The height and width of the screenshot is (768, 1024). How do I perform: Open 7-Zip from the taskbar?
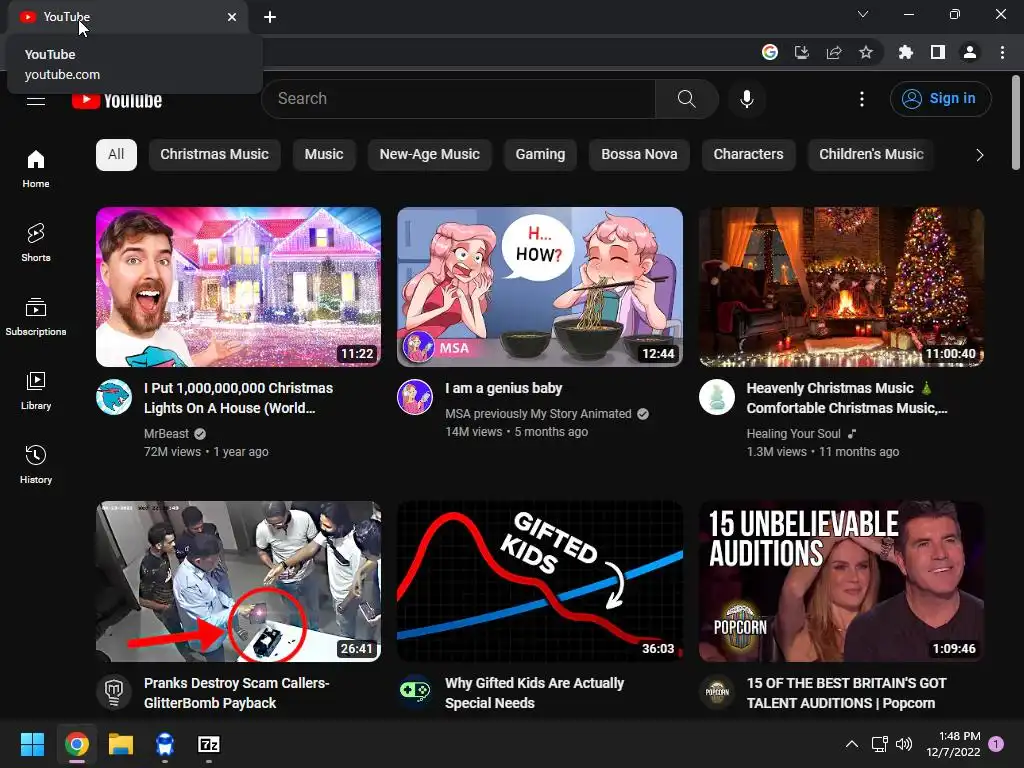(209, 744)
